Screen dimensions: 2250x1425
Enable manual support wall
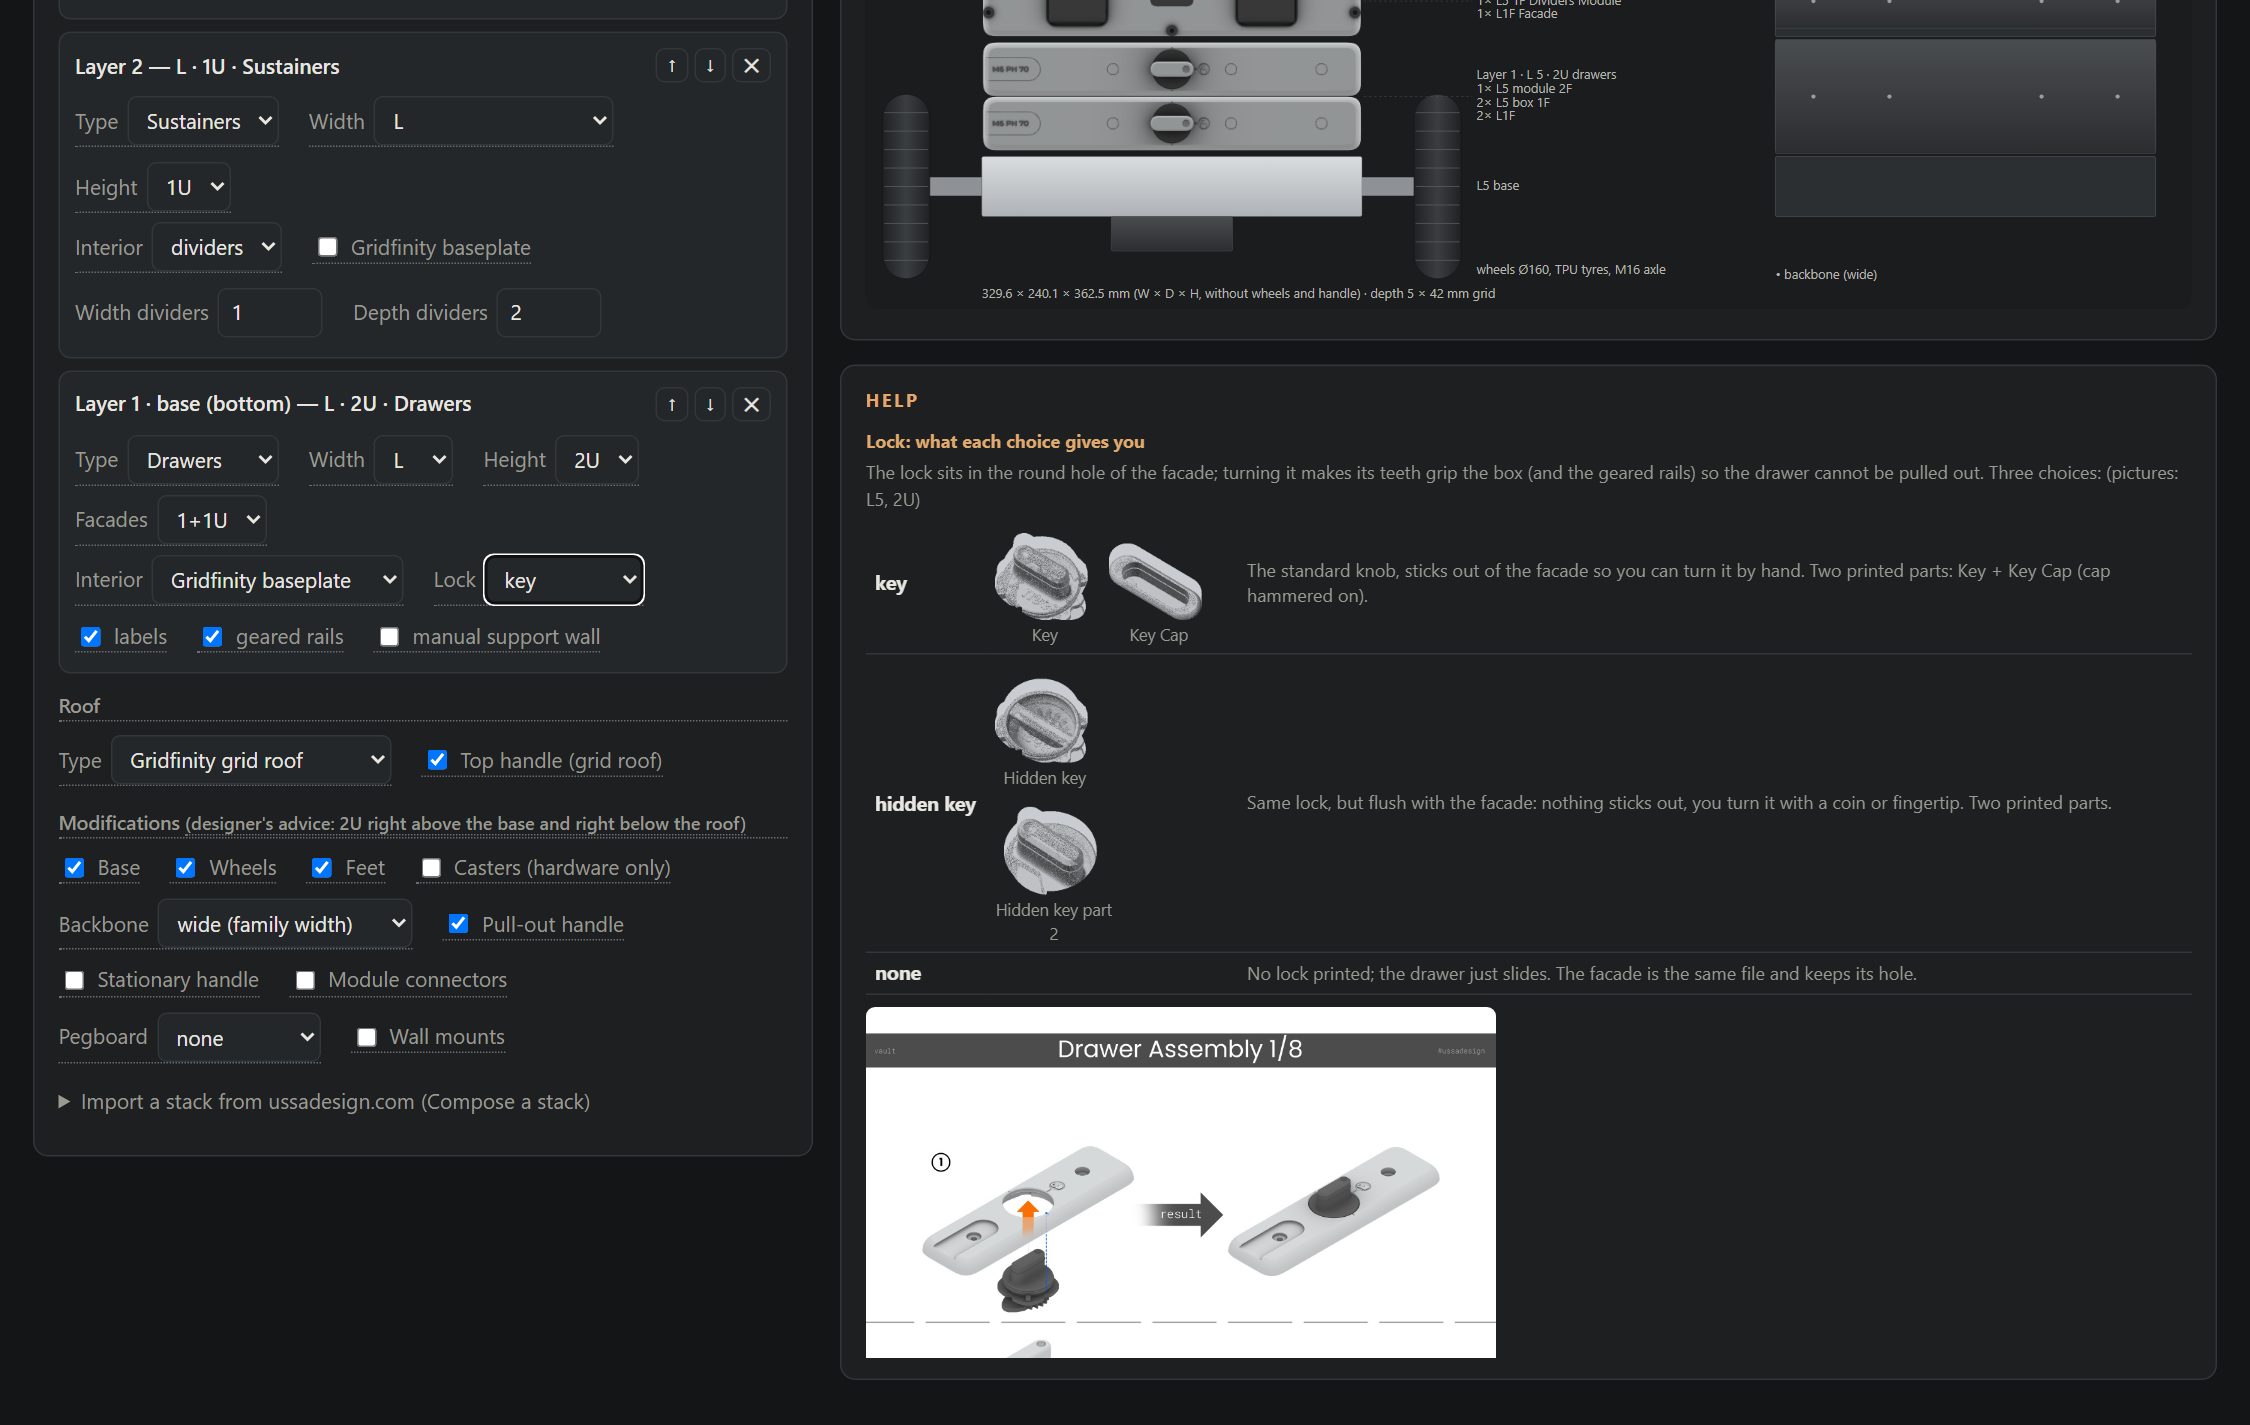(x=390, y=637)
